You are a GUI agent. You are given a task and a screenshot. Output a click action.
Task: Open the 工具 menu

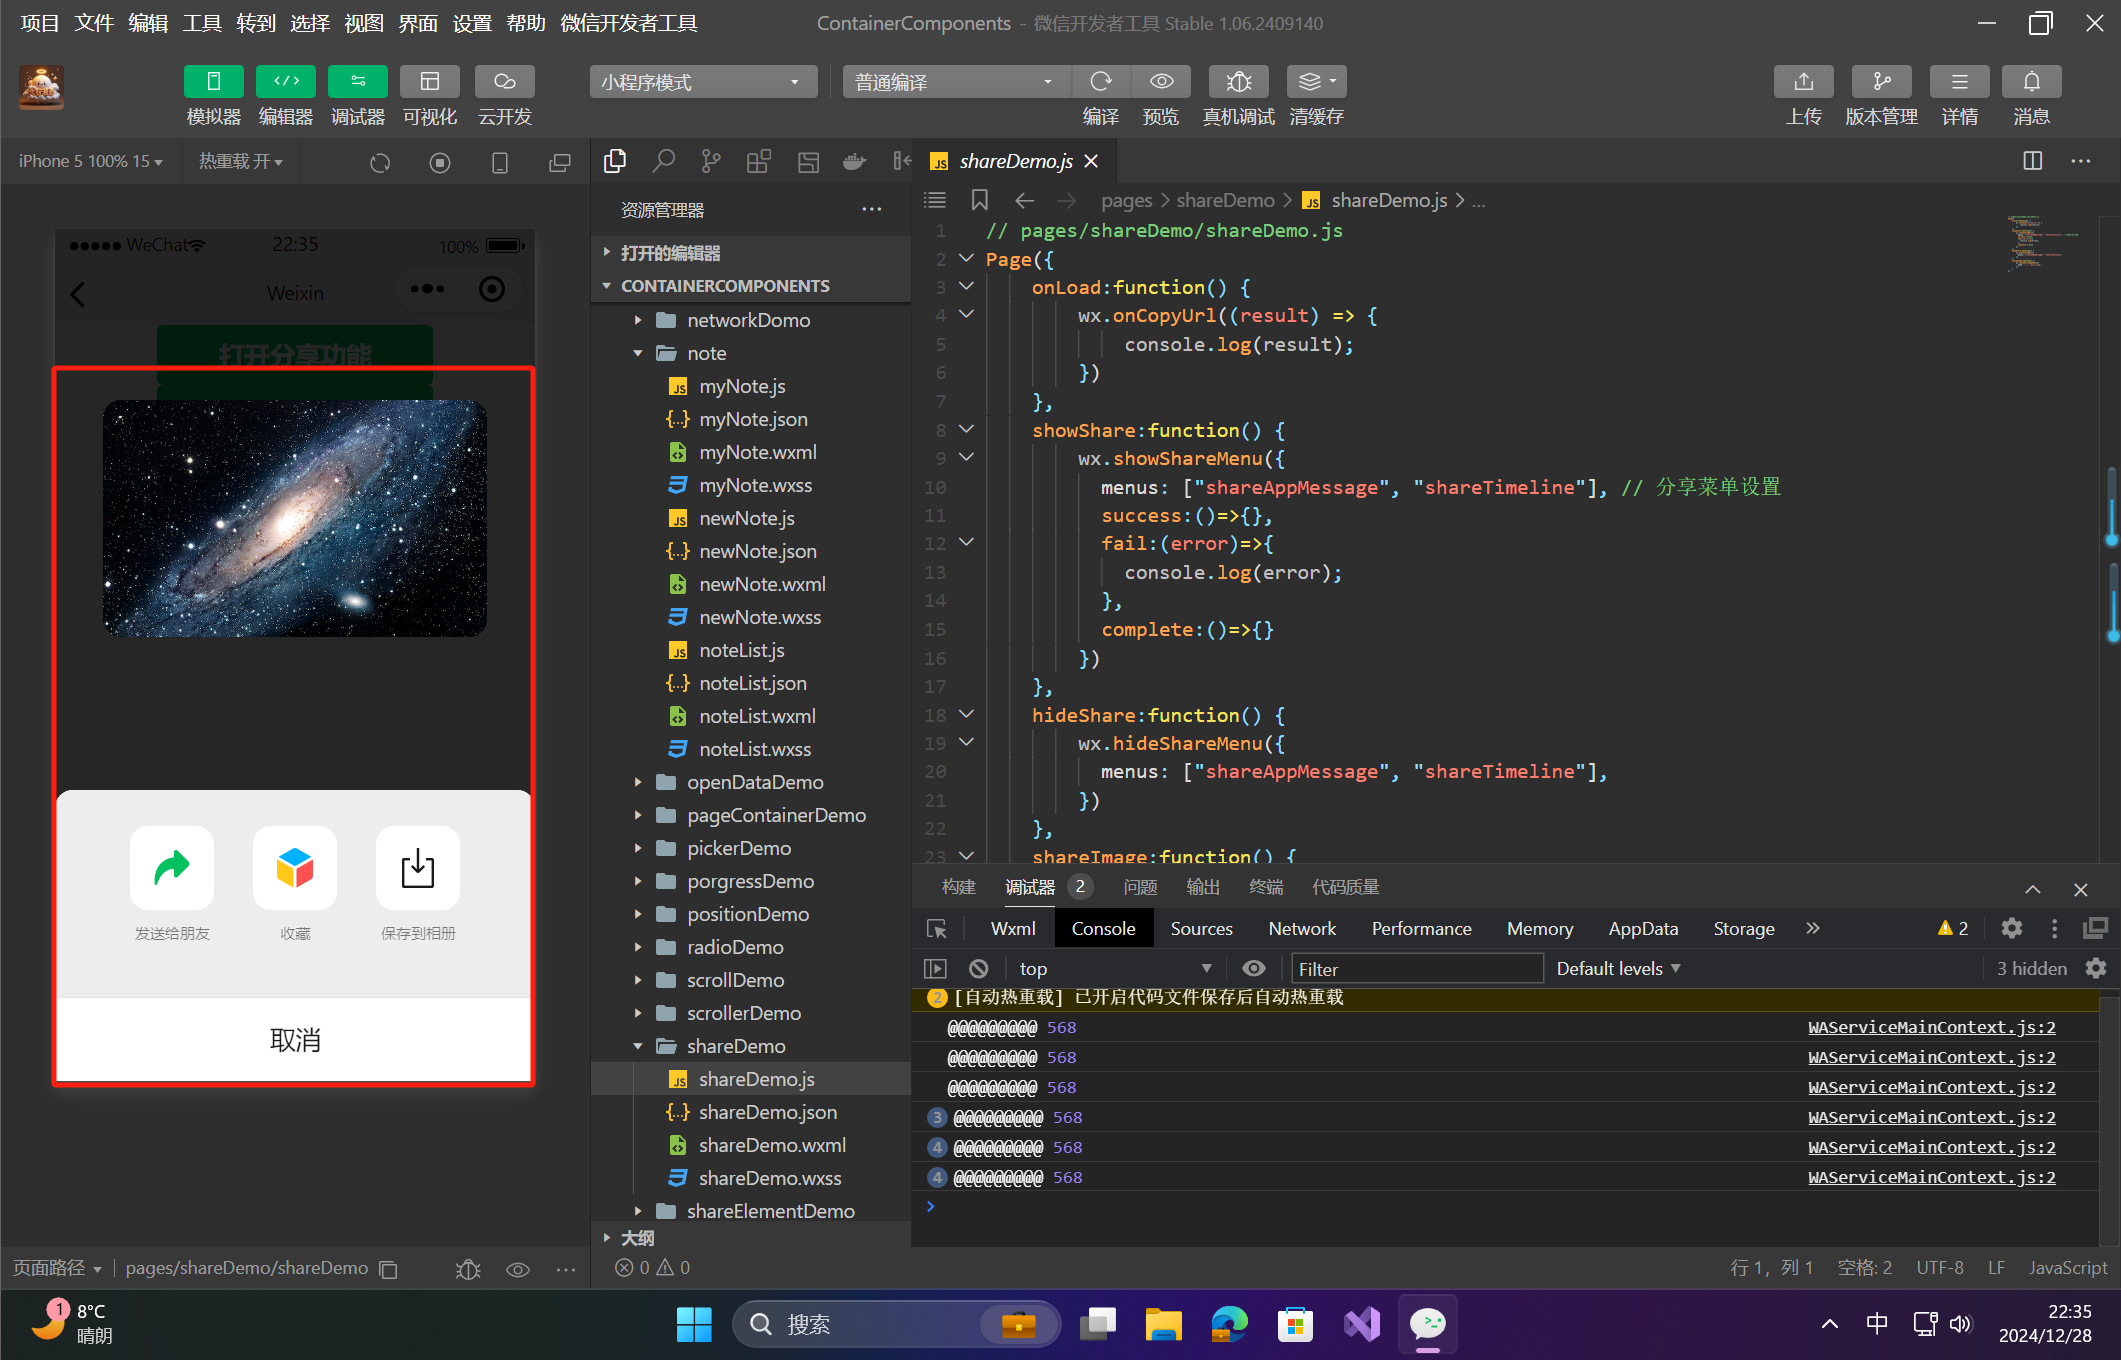coord(201,23)
